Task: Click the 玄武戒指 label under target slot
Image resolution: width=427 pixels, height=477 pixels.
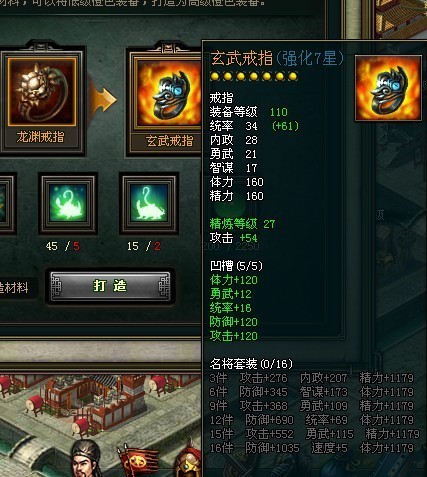Action: [169, 141]
